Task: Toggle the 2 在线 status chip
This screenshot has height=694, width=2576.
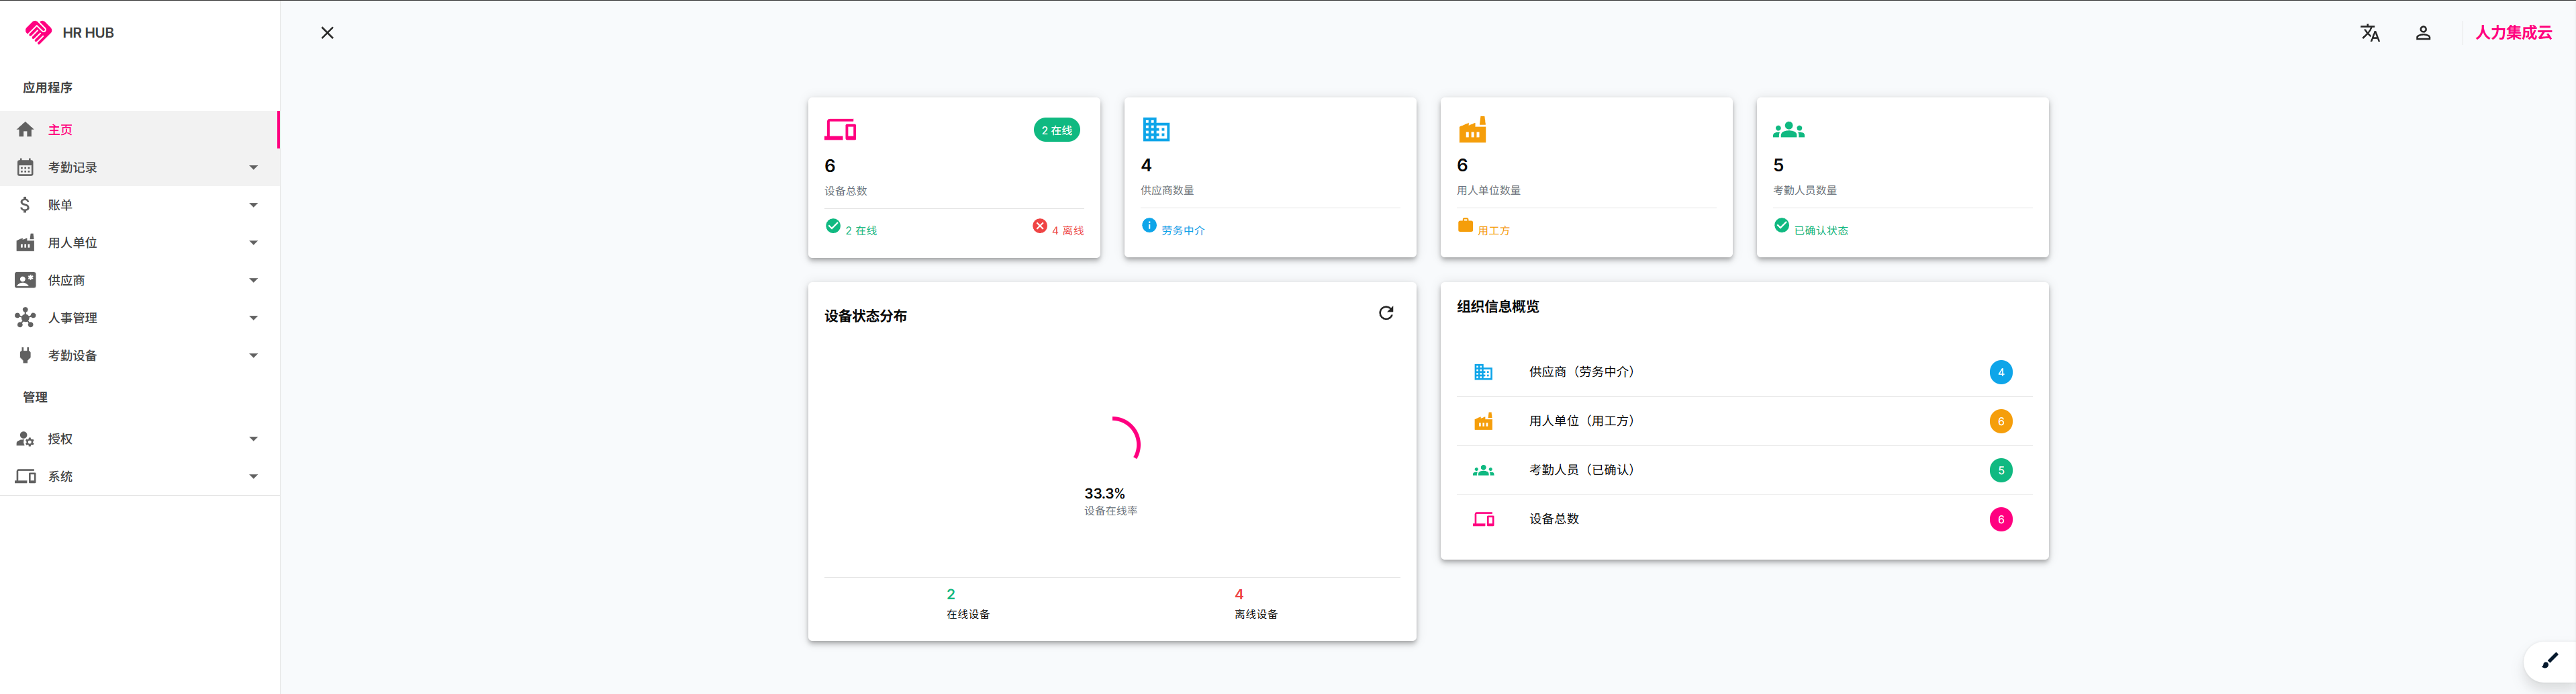Action: tap(1056, 129)
